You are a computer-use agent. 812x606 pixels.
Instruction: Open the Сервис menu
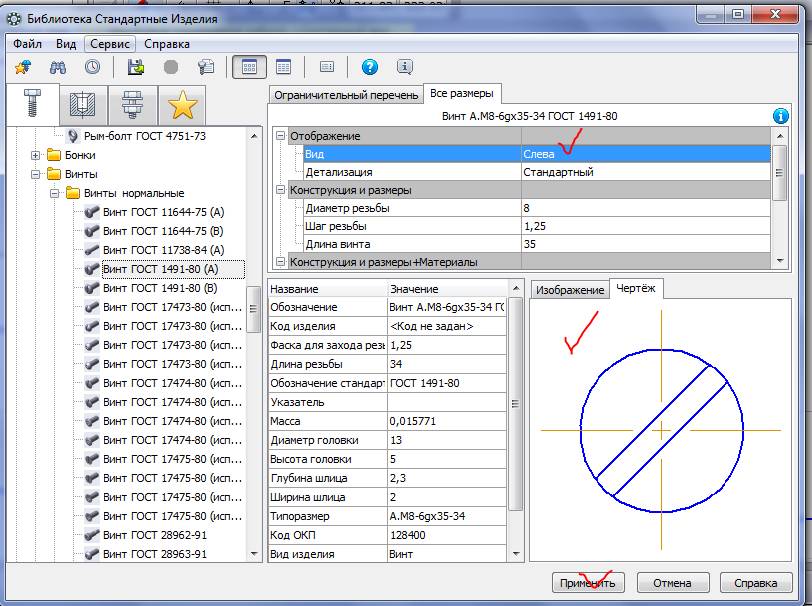tap(110, 44)
